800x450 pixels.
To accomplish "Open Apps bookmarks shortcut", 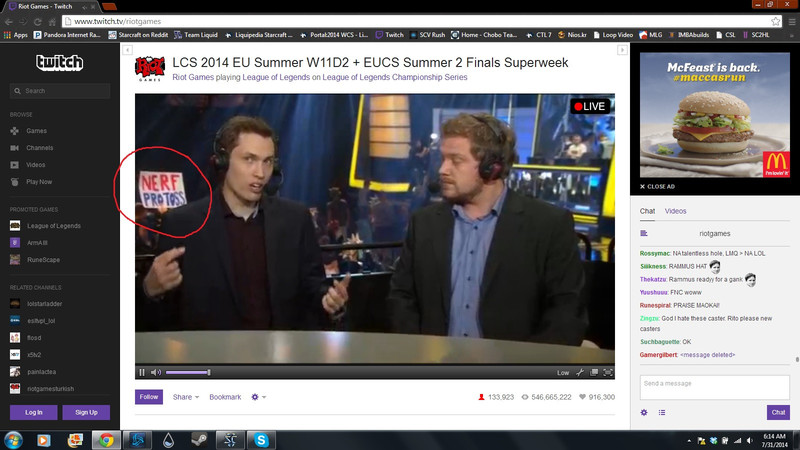I will tap(16, 35).
